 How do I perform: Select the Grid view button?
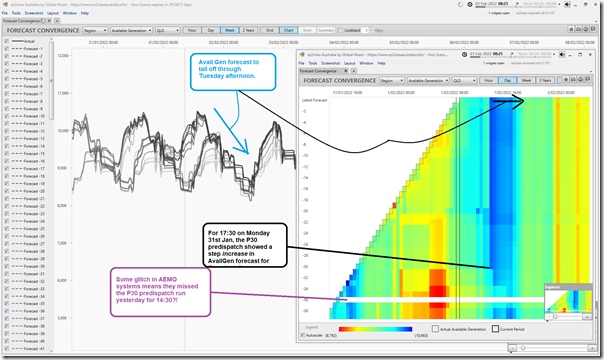tap(270, 30)
